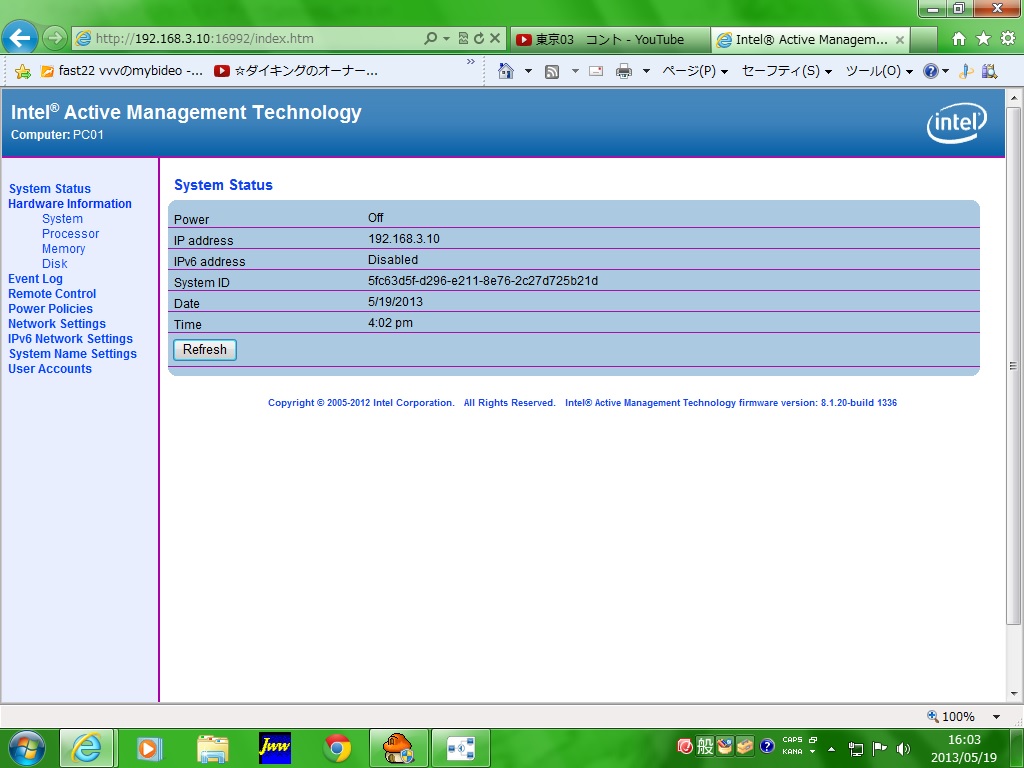
Task: Click the Action Center flag icon
Action: click(x=880, y=748)
